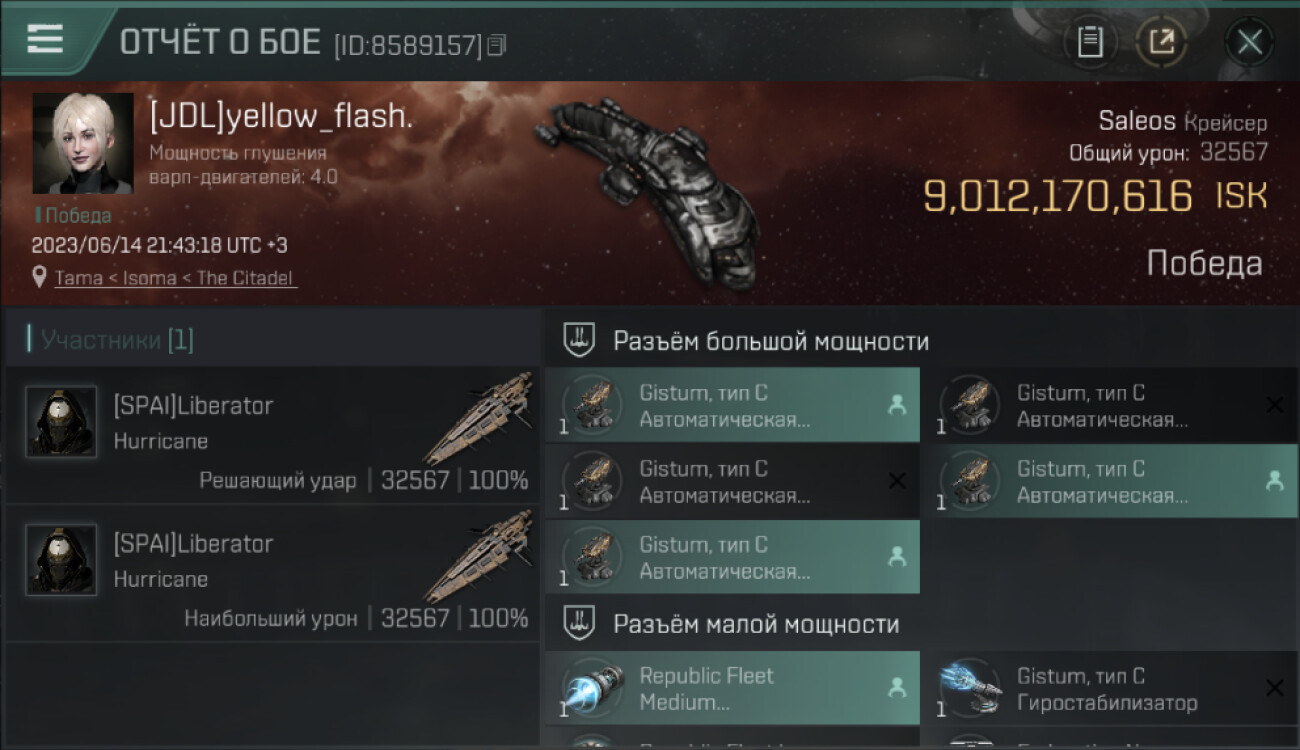Select the Republic Fleet Medium module entry
Image resolution: width=1300 pixels, height=750 pixels.
733,688
